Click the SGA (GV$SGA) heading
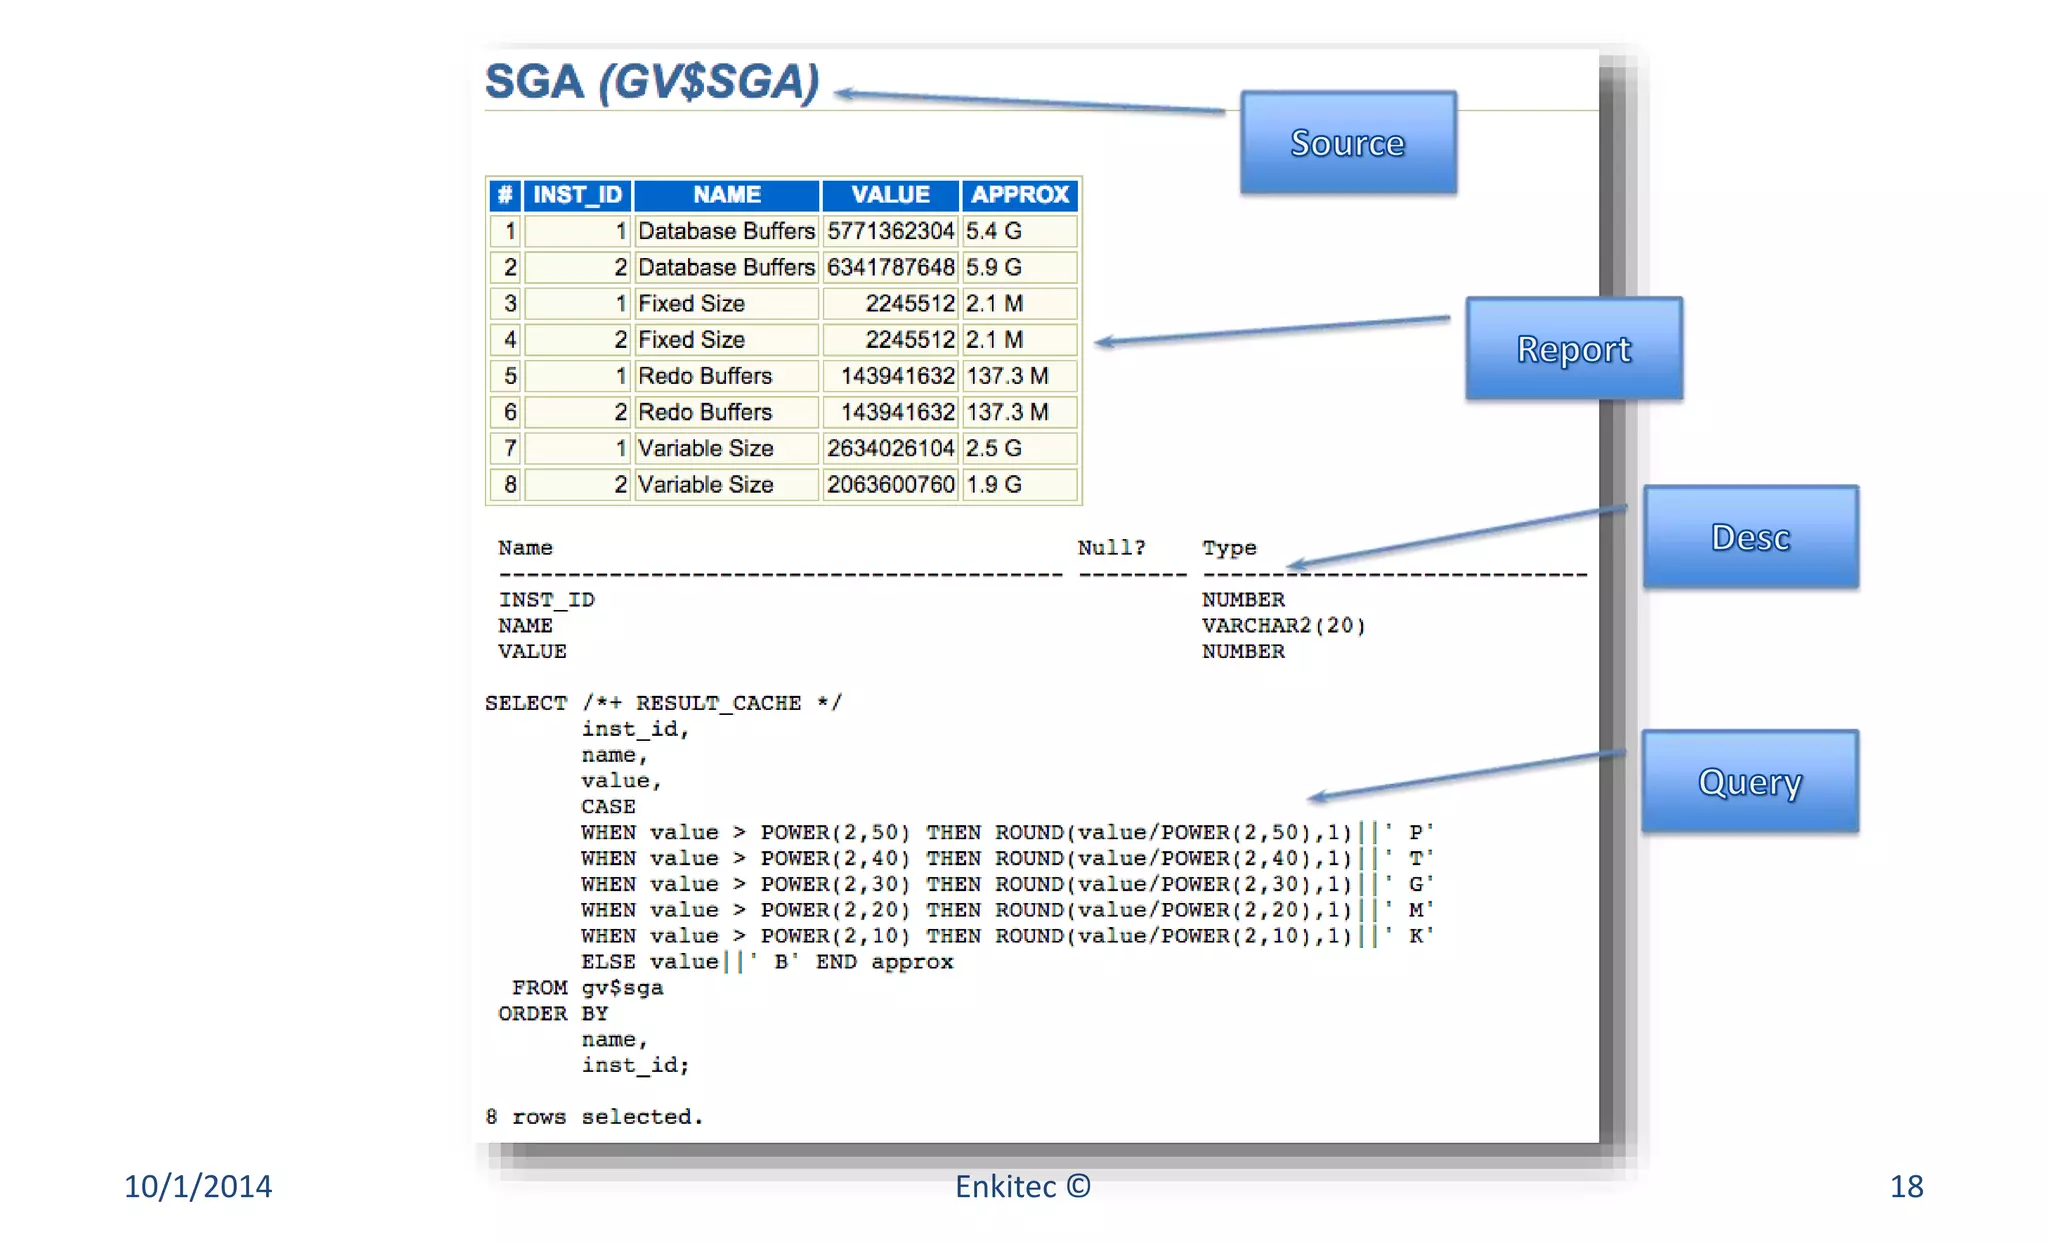 click(652, 82)
